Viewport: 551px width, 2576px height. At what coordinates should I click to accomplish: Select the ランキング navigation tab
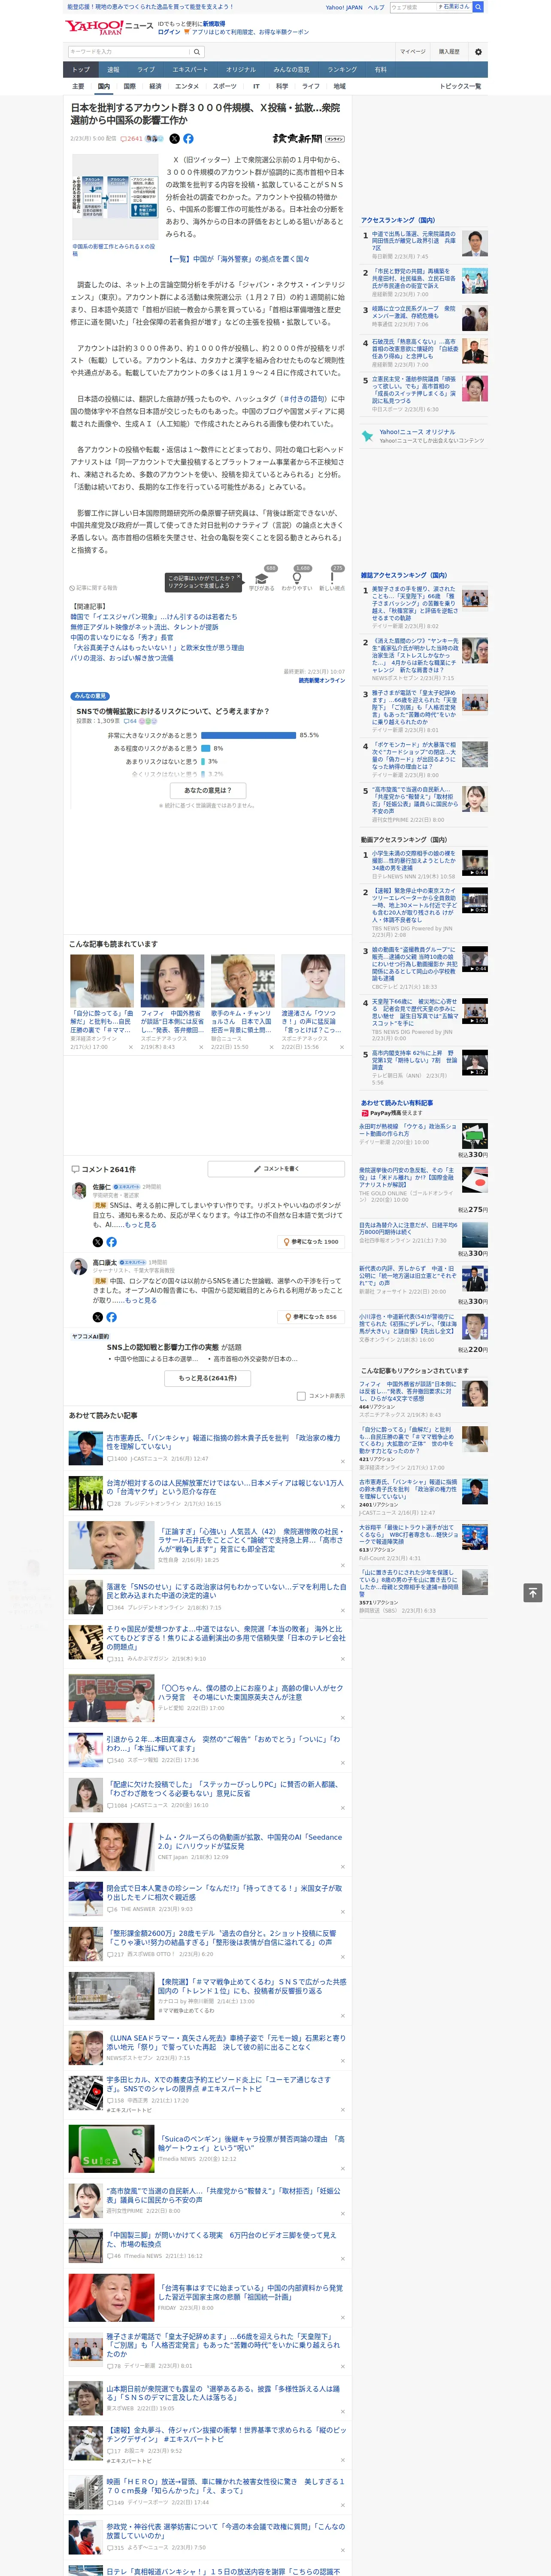[x=342, y=69]
